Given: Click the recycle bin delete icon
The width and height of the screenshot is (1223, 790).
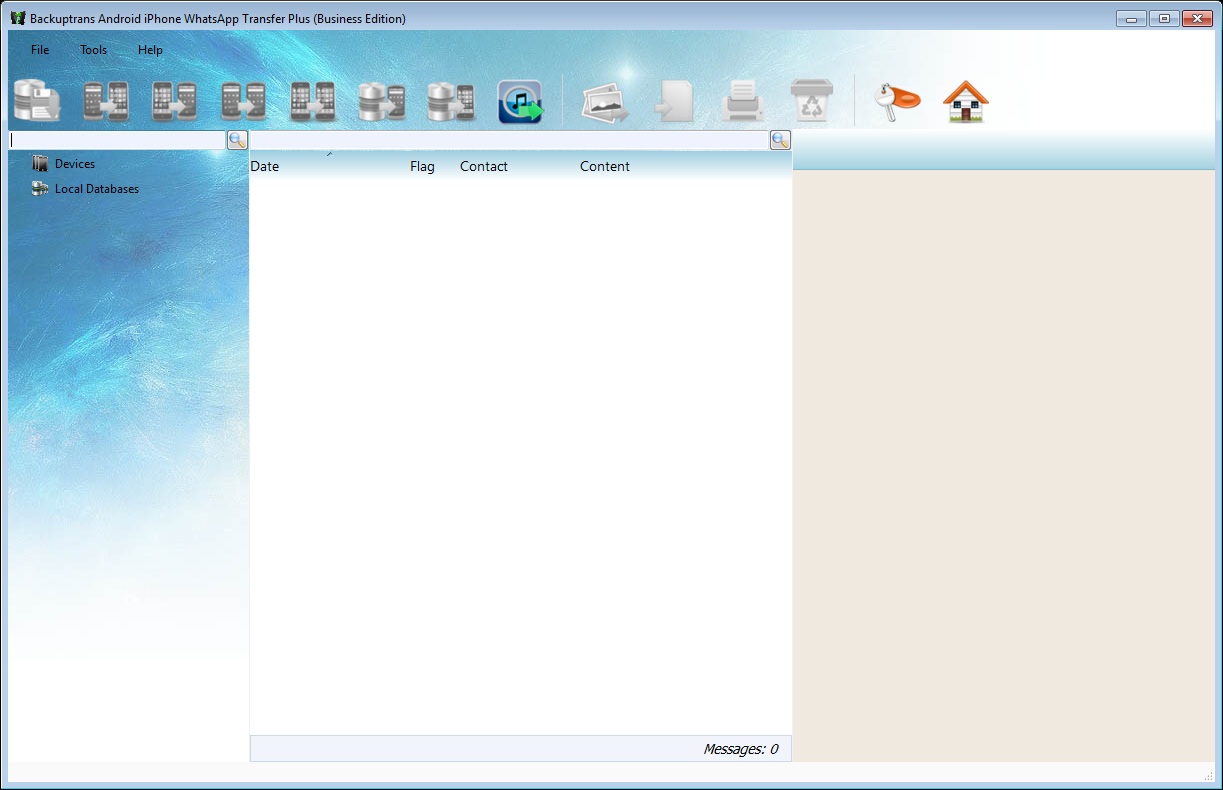Looking at the screenshot, I should [811, 102].
